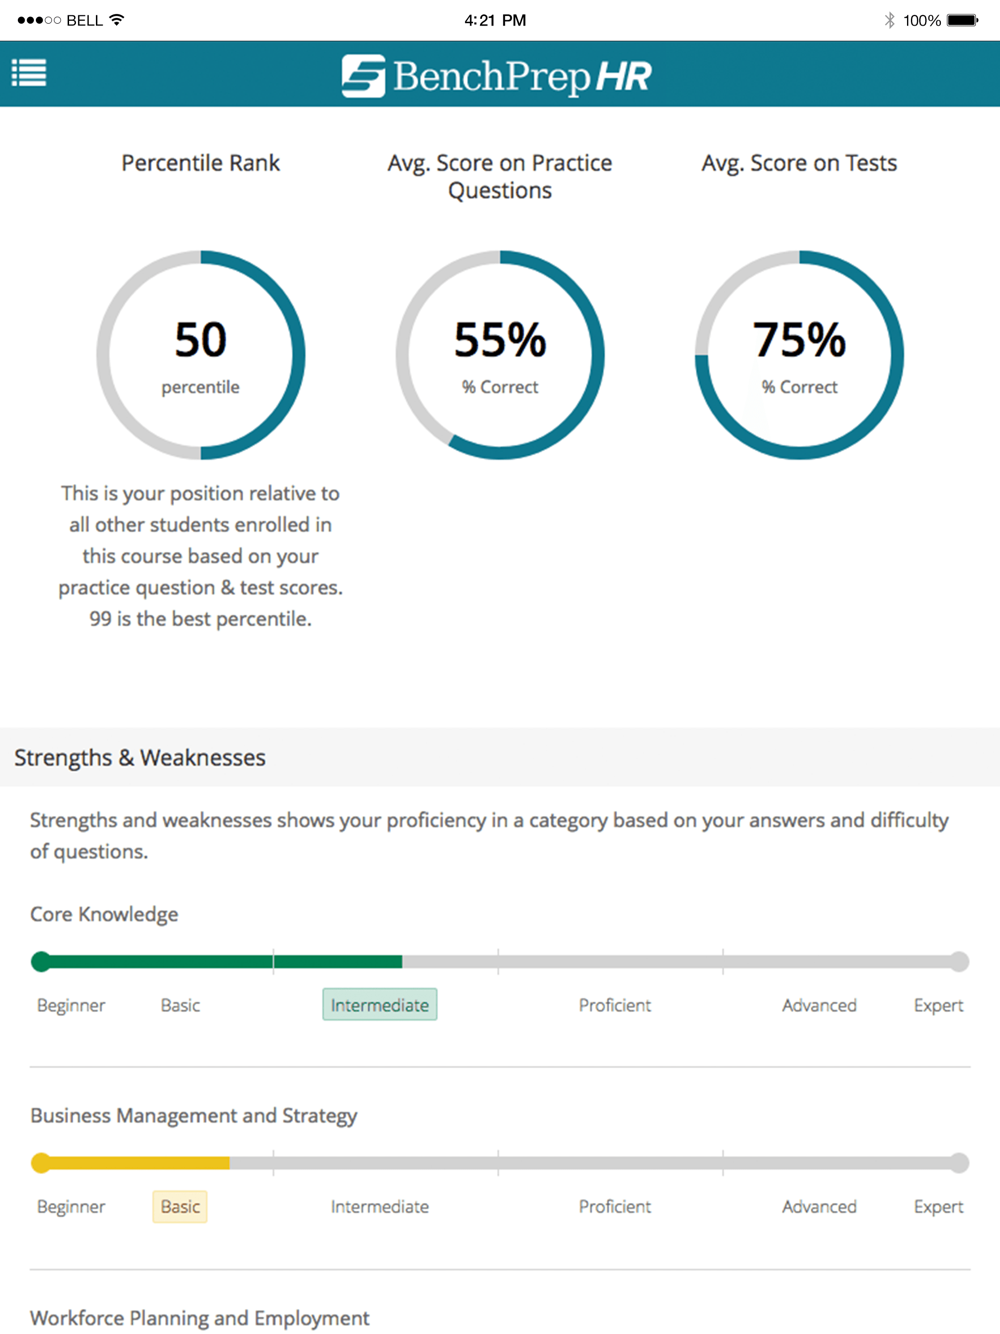Select the highlighted Basic level badge

[180, 1207]
